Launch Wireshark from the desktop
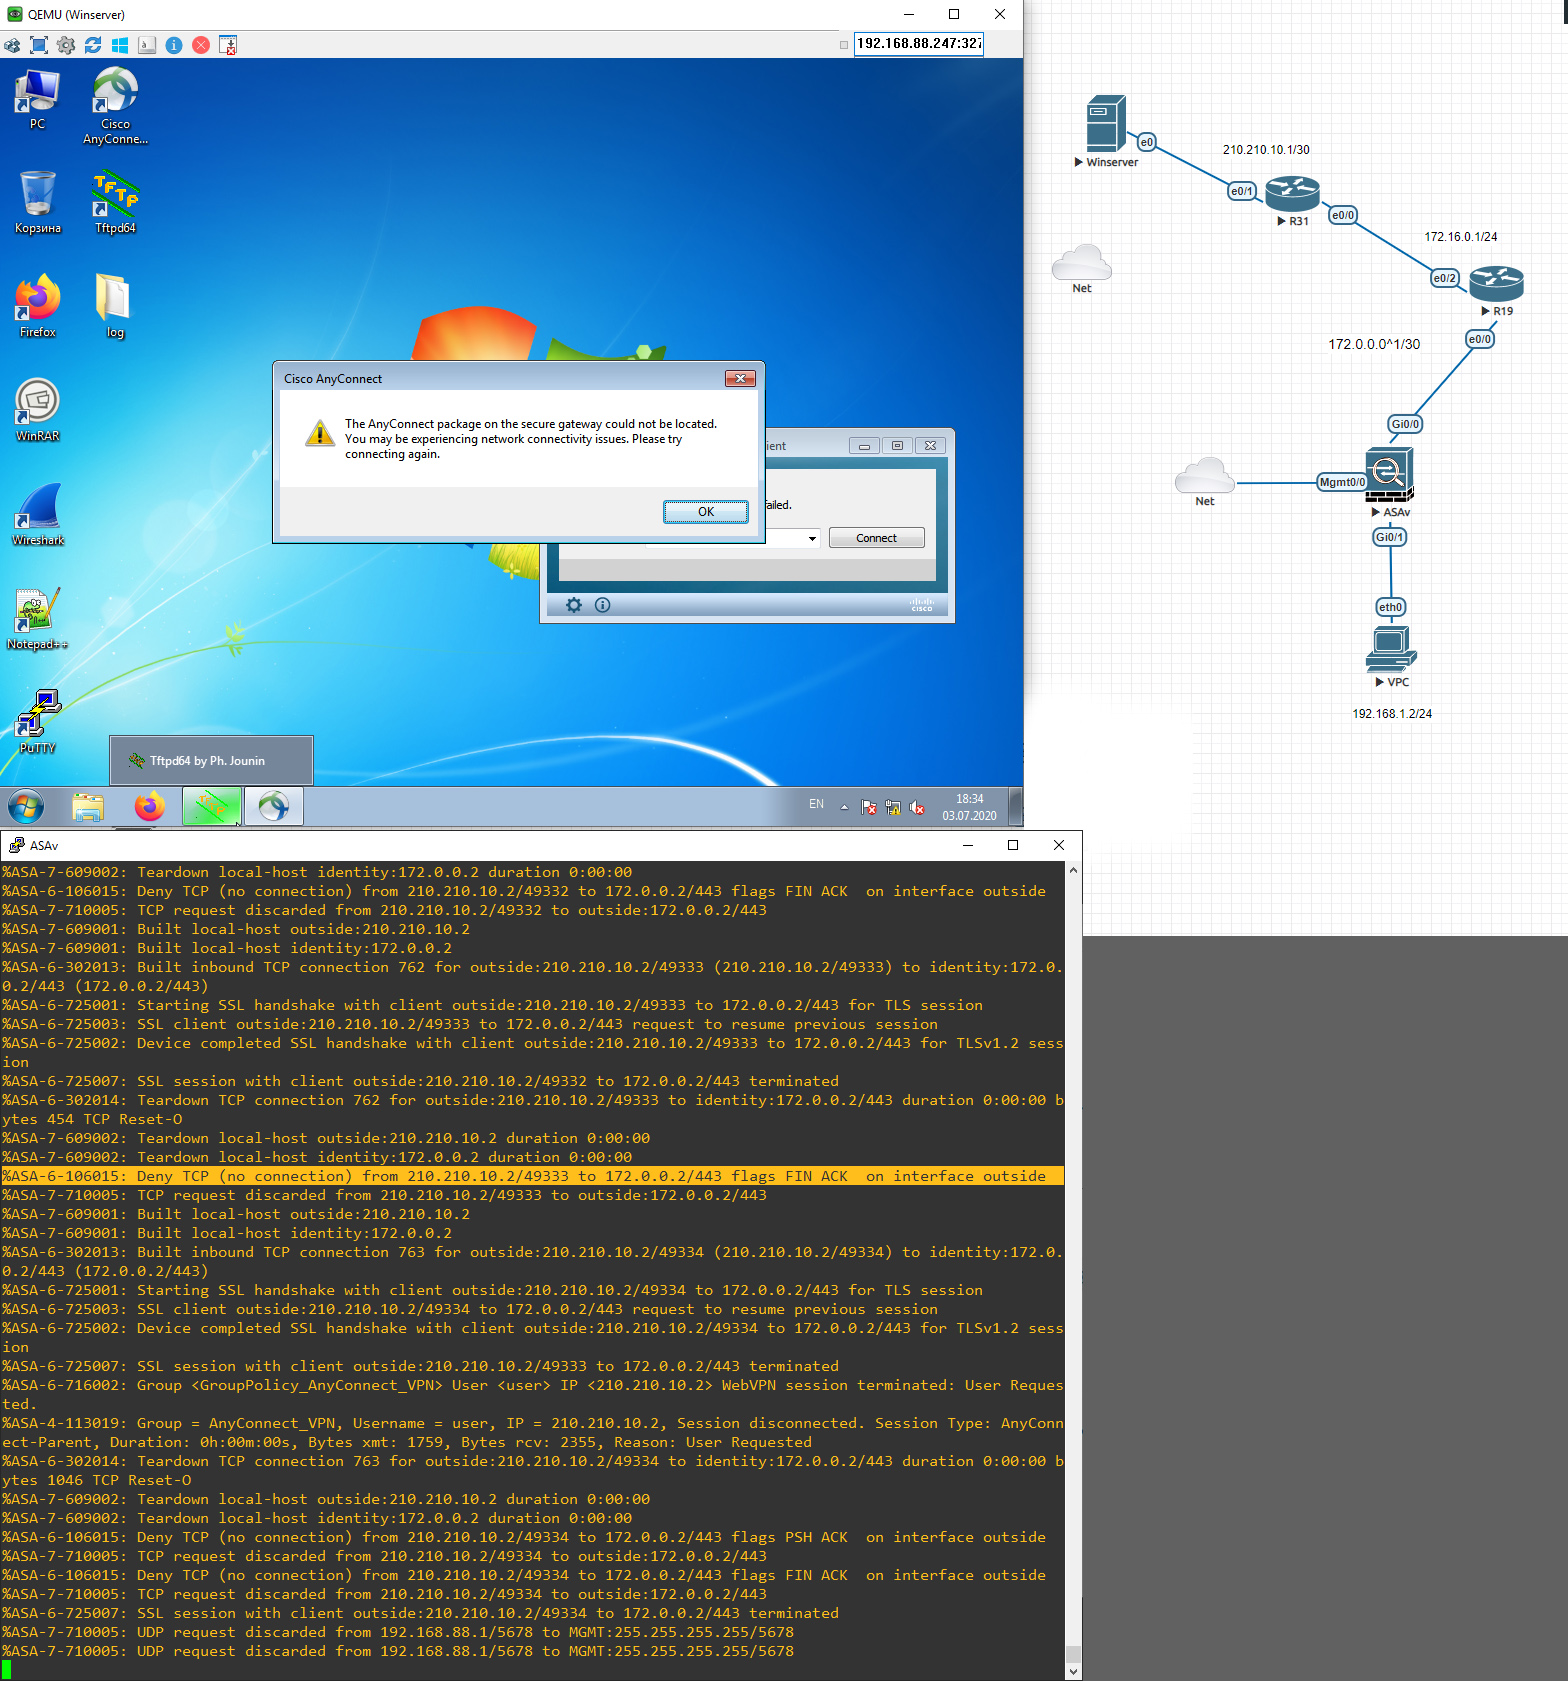The image size is (1568, 1681). point(38,514)
